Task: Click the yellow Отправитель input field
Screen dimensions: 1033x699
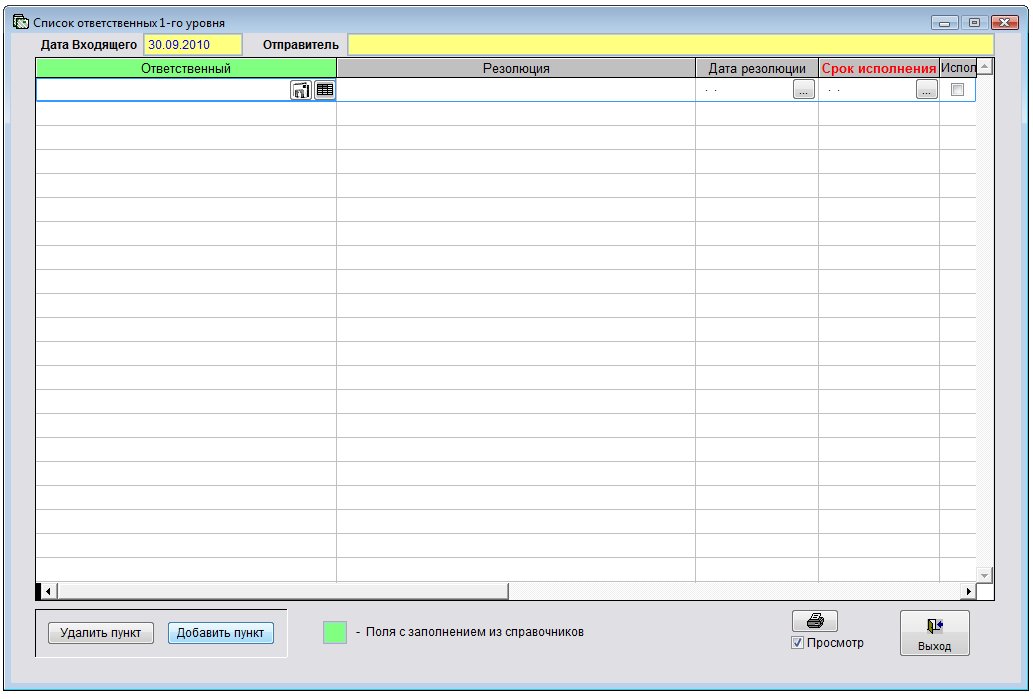Action: click(671, 45)
